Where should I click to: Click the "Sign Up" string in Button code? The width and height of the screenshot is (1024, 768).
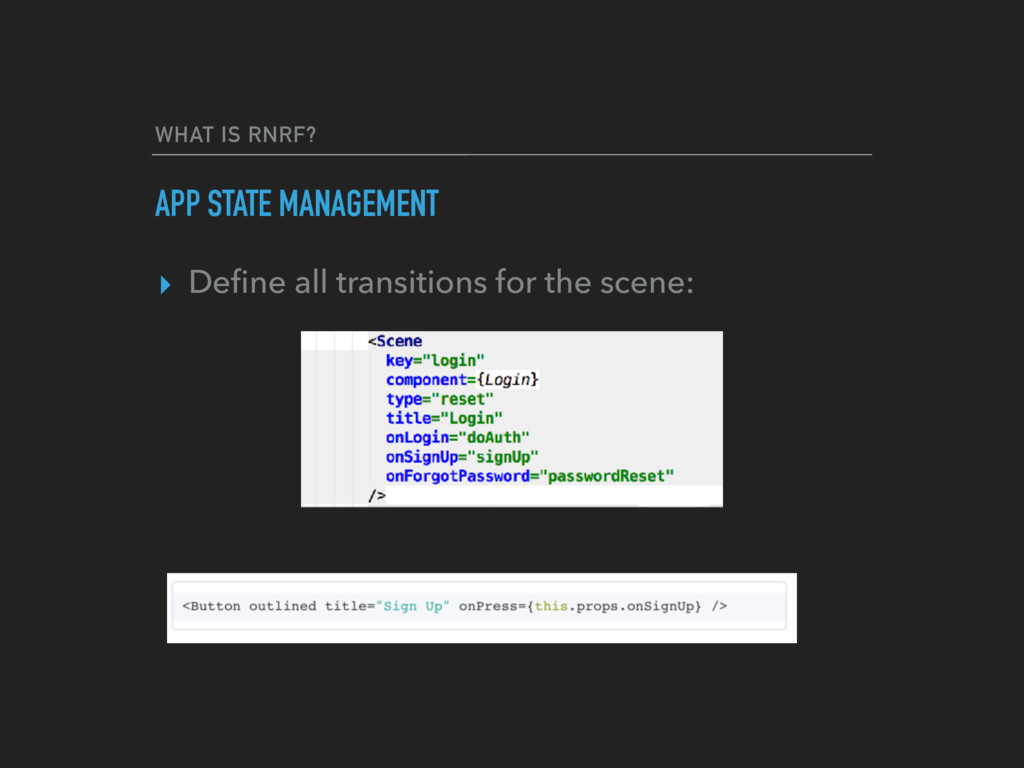coord(413,606)
